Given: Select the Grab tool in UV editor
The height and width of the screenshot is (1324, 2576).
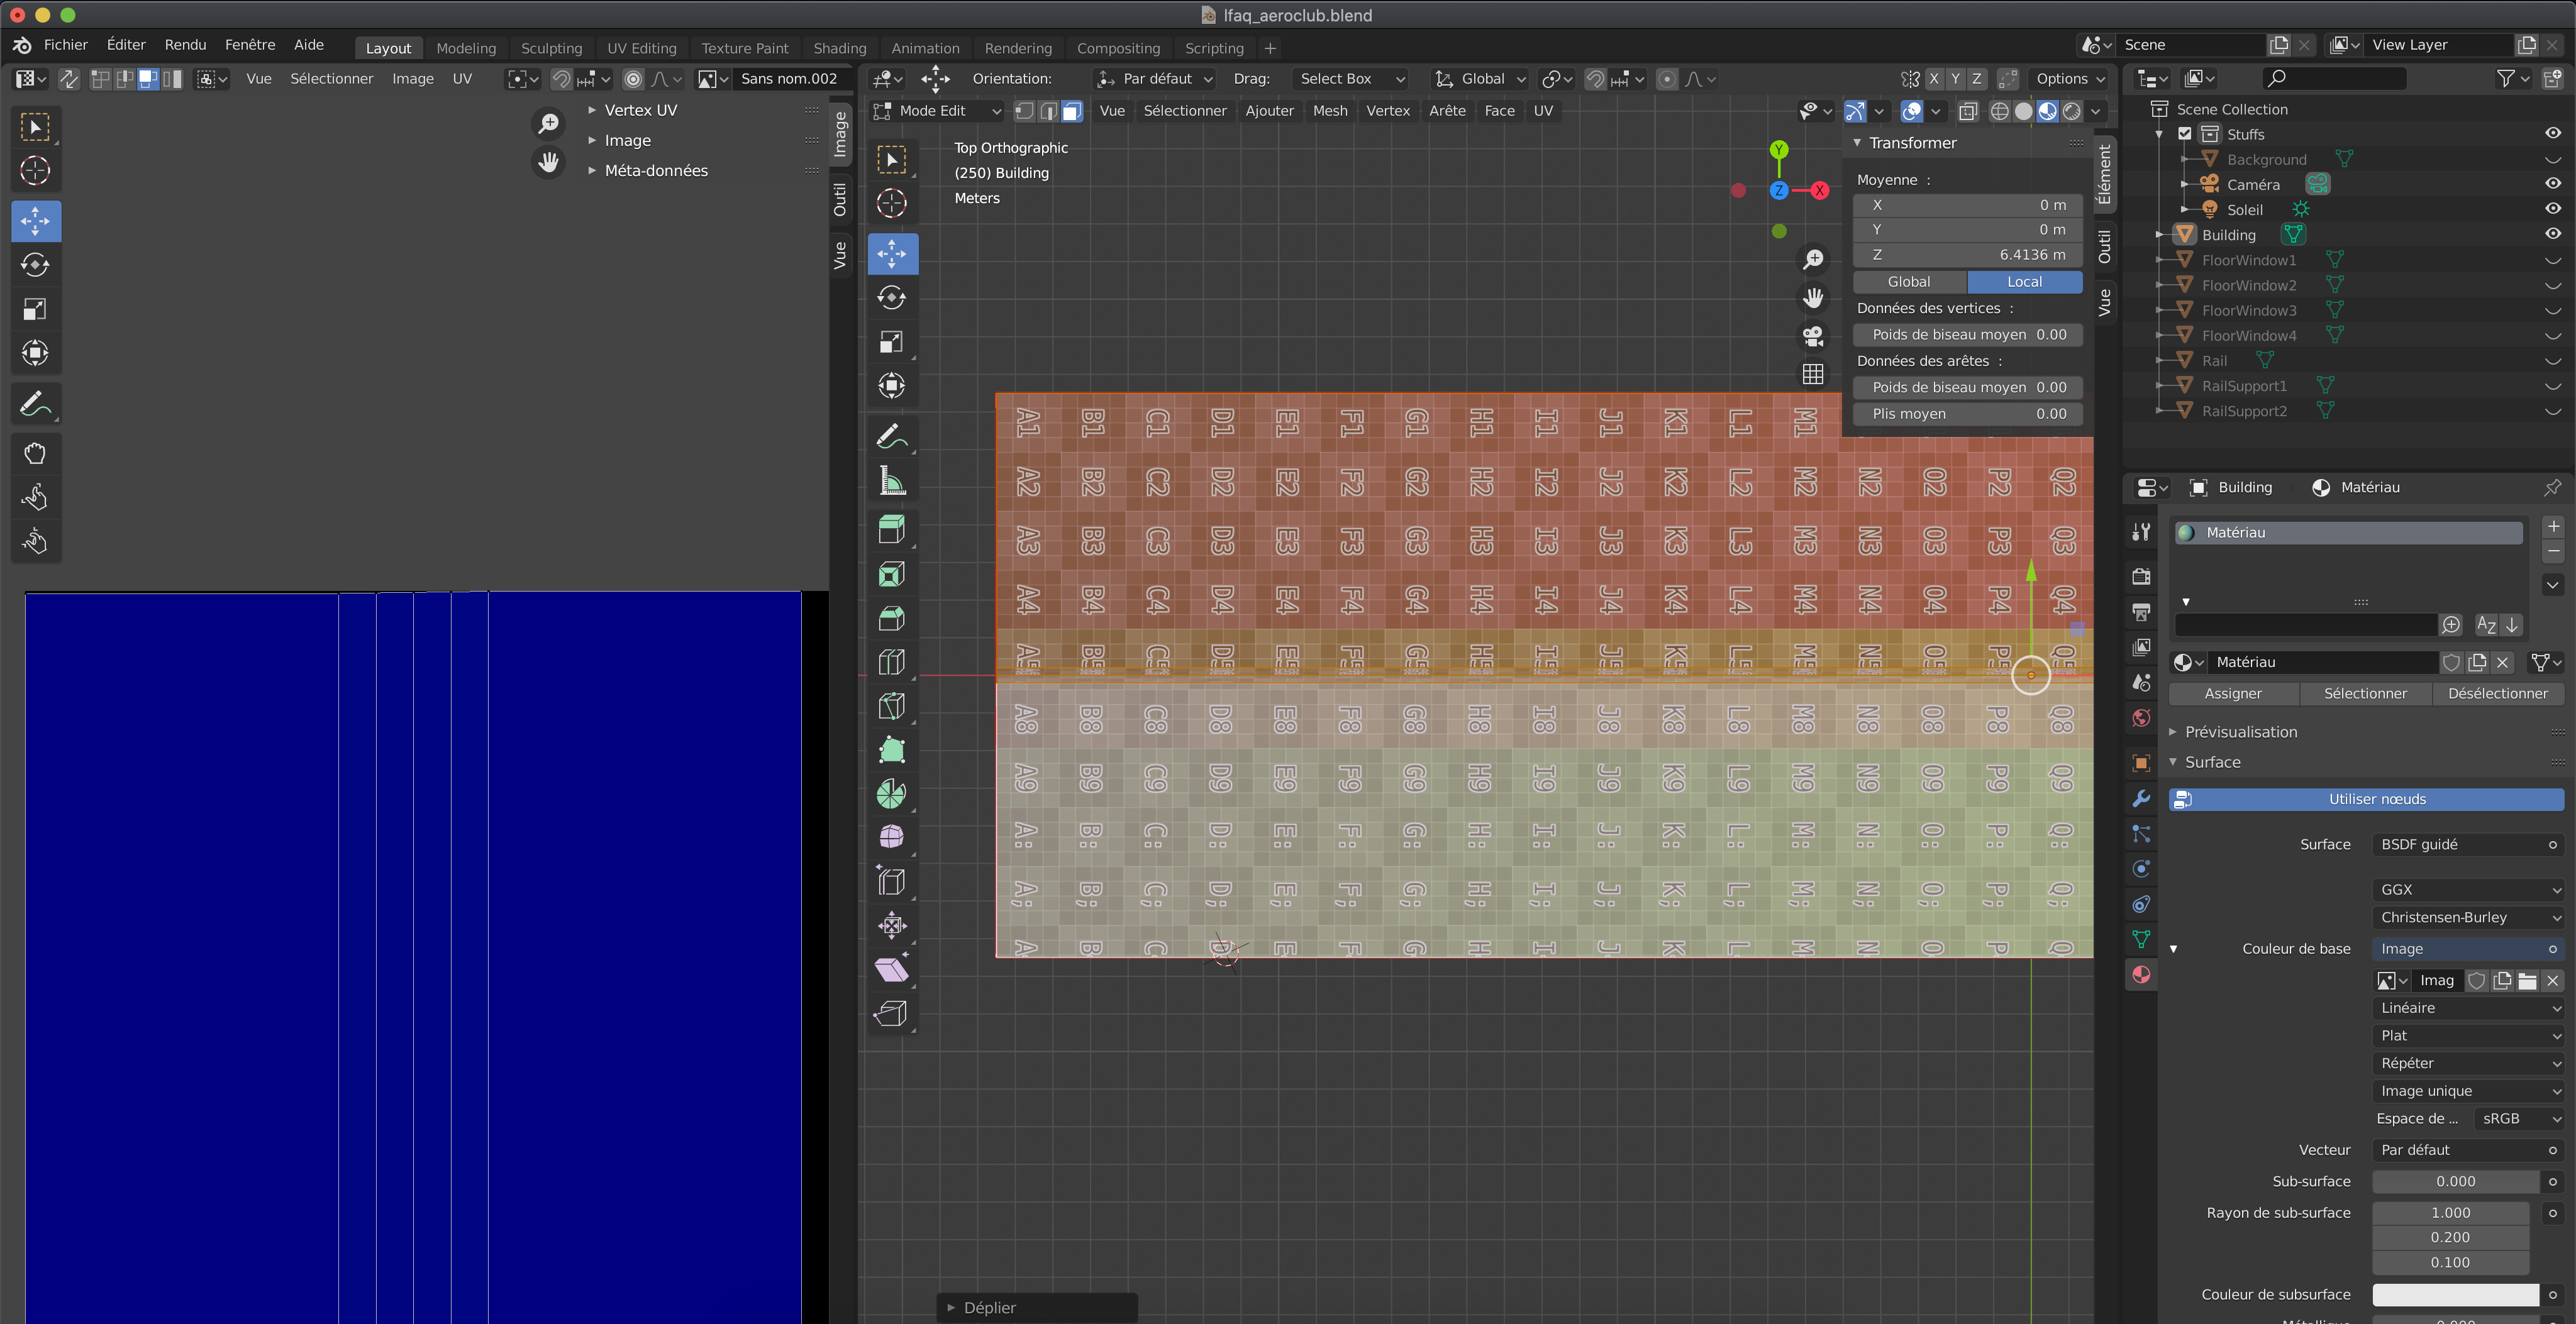Looking at the screenshot, I should (35, 453).
